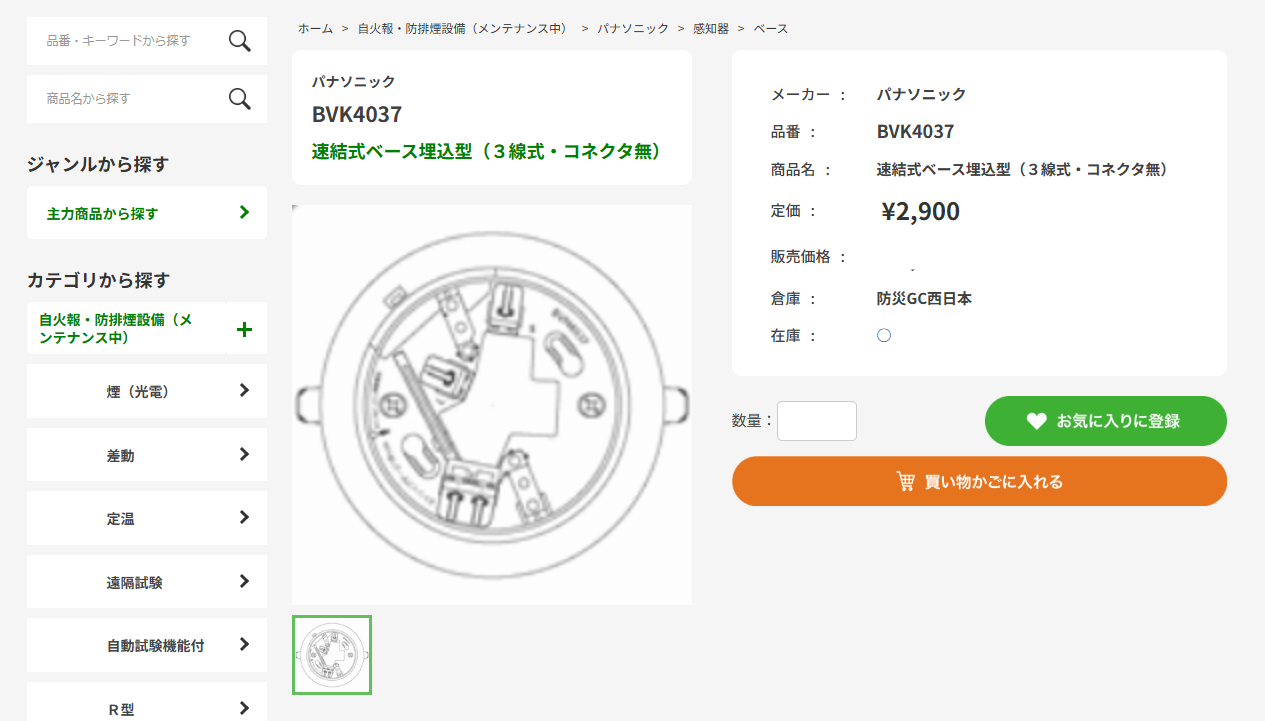Navigate to 感知器 breadcrumb
The height and width of the screenshot is (721, 1265).
[x=711, y=29]
